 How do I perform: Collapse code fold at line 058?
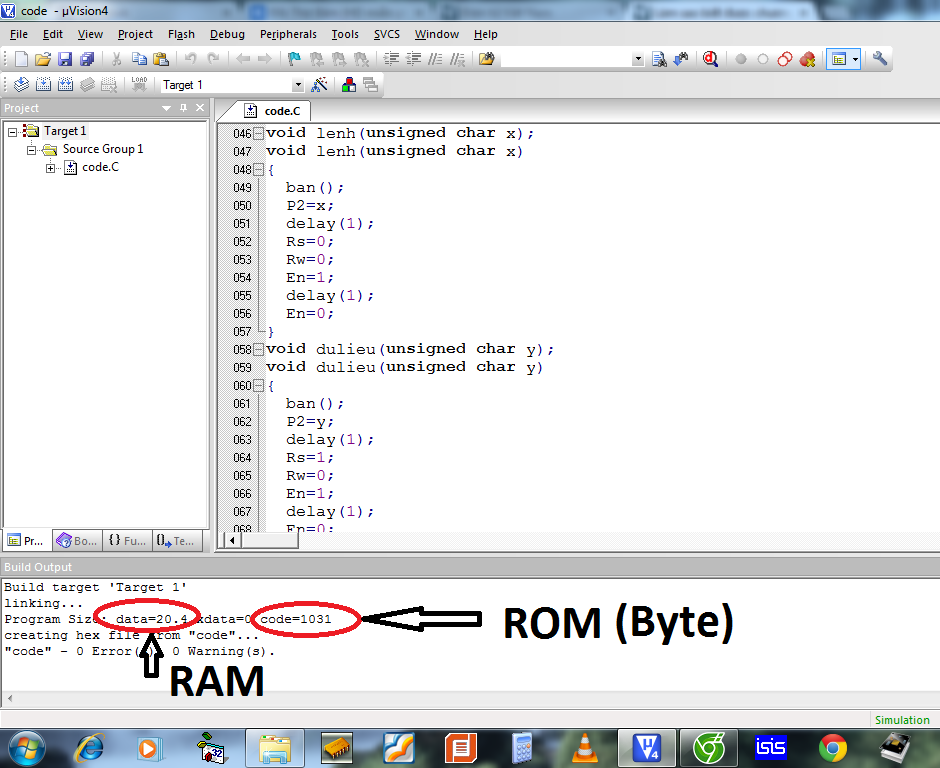[258, 349]
